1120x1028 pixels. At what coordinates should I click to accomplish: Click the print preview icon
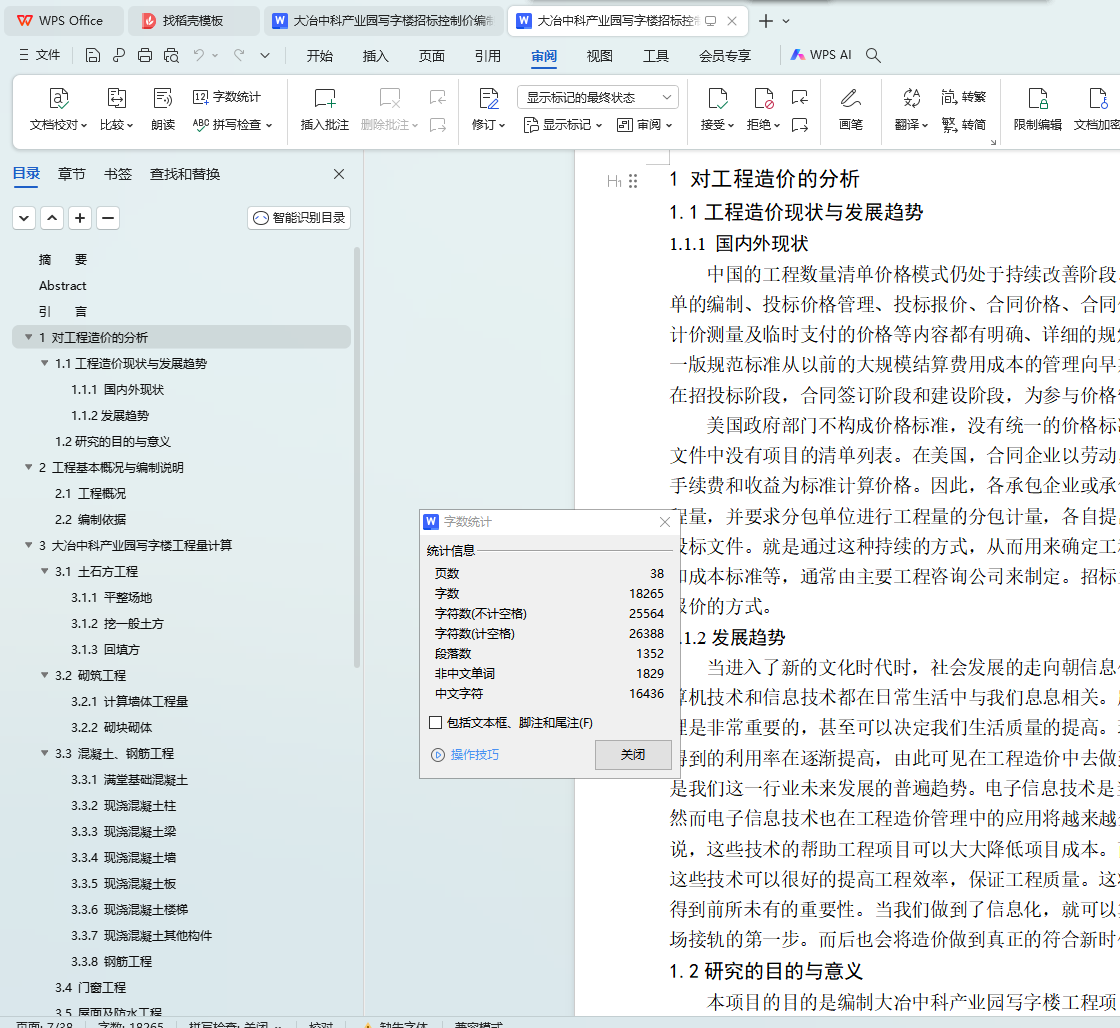(171, 55)
